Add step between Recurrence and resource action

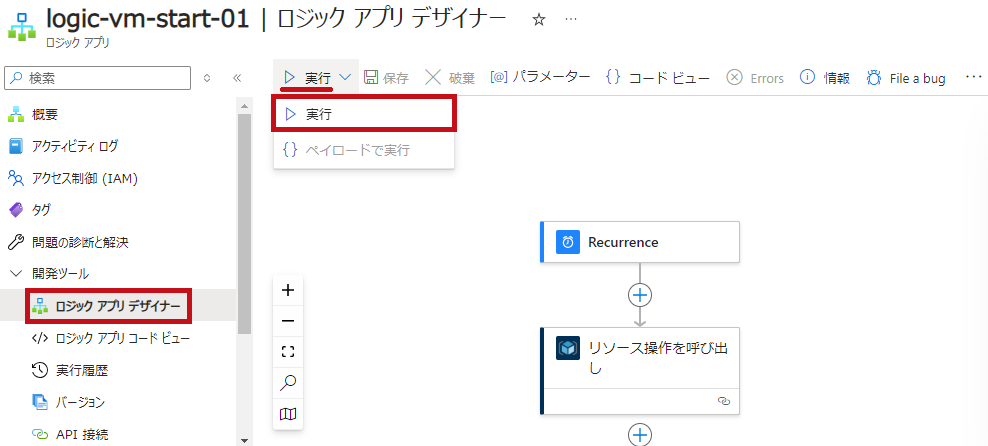click(640, 294)
